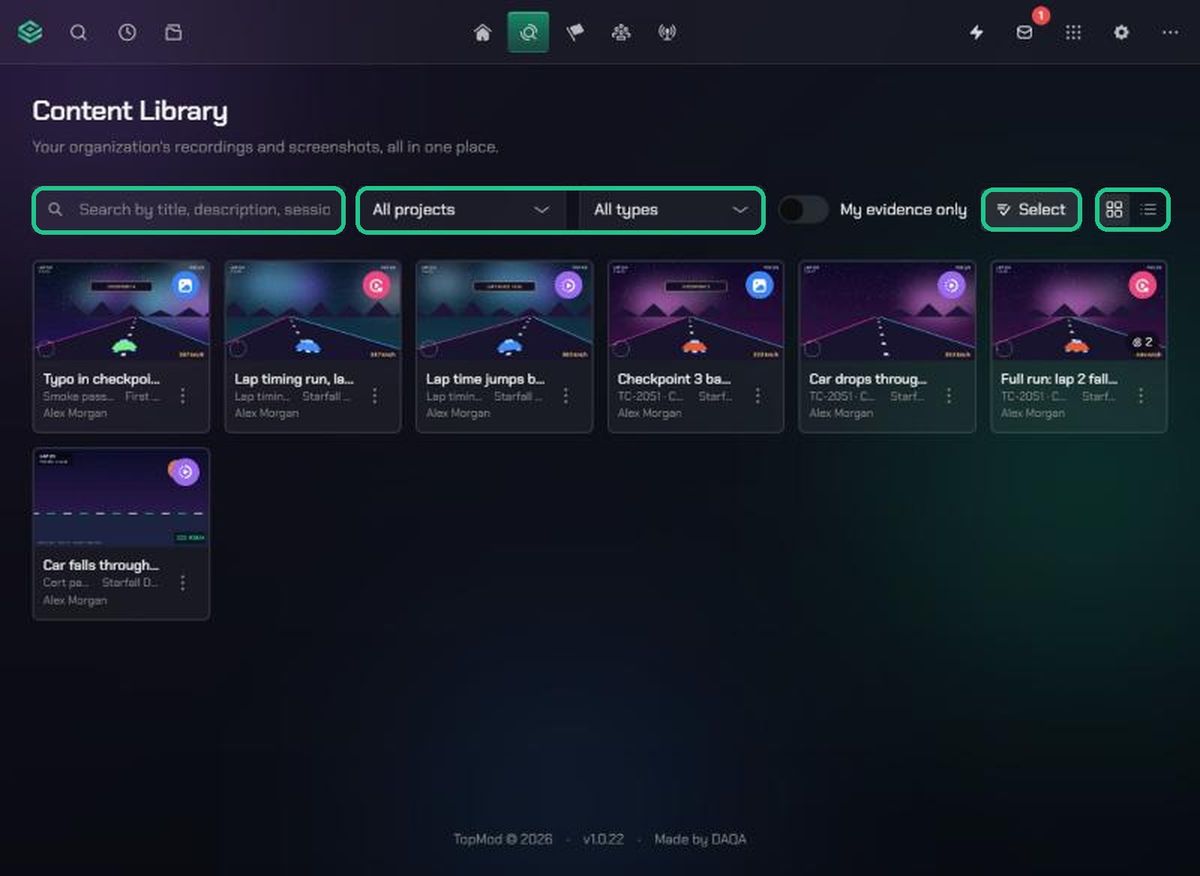Open the team members nav icon
Screen dimensions: 1200x876
click(x=621, y=32)
